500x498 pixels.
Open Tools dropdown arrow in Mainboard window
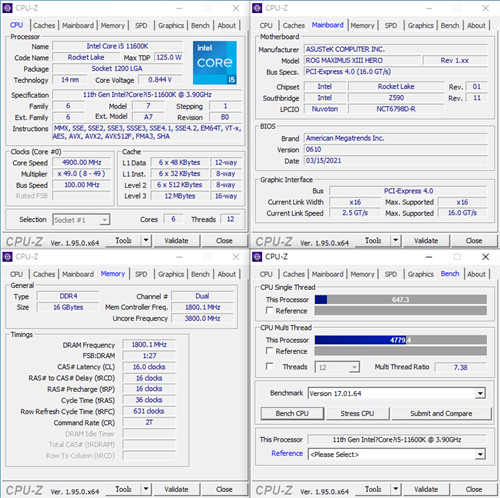pyautogui.click(x=396, y=240)
